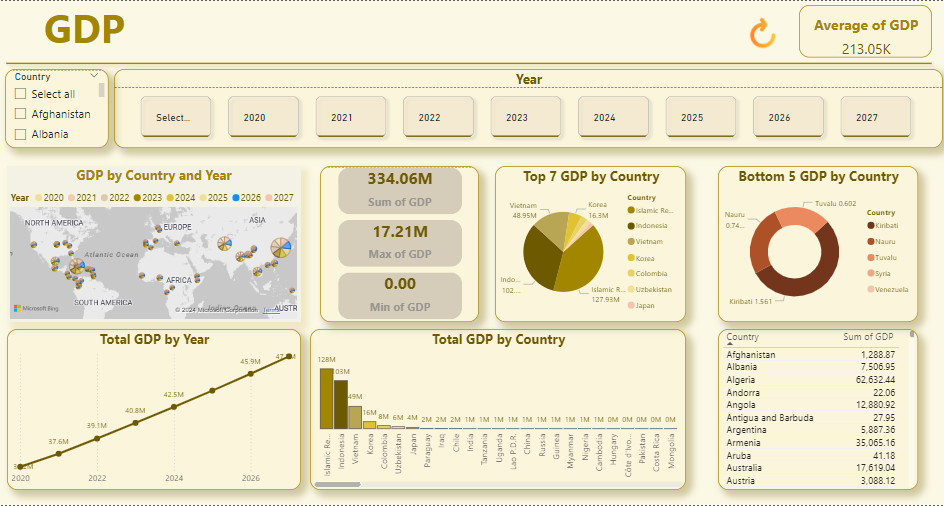The image size is (944, 506).
Task: Click the 2027 map legend swatch
Action: [x=269, y=198]
